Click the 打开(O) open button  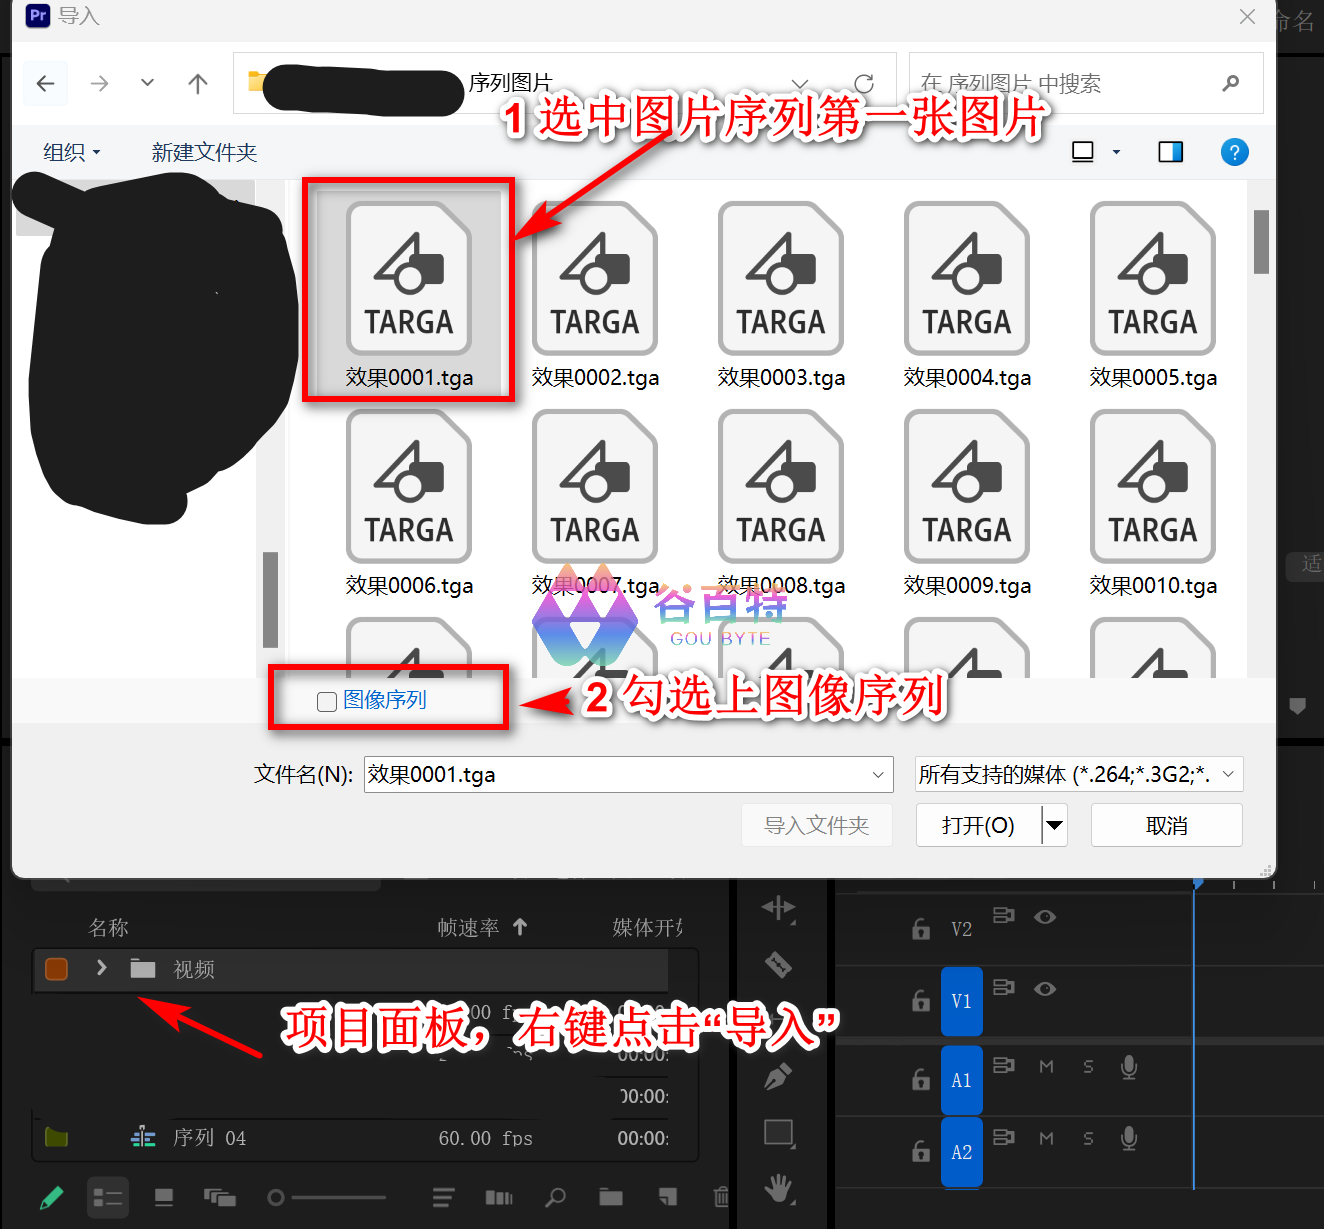[x=977, y=824]
